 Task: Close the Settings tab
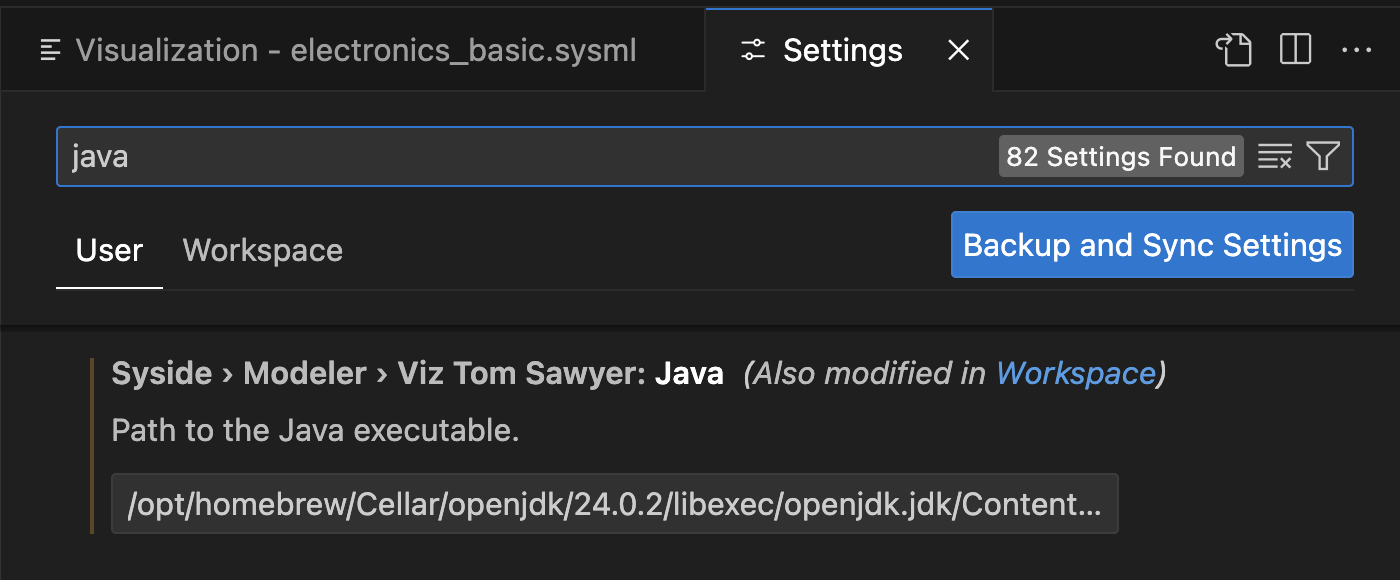958,50
